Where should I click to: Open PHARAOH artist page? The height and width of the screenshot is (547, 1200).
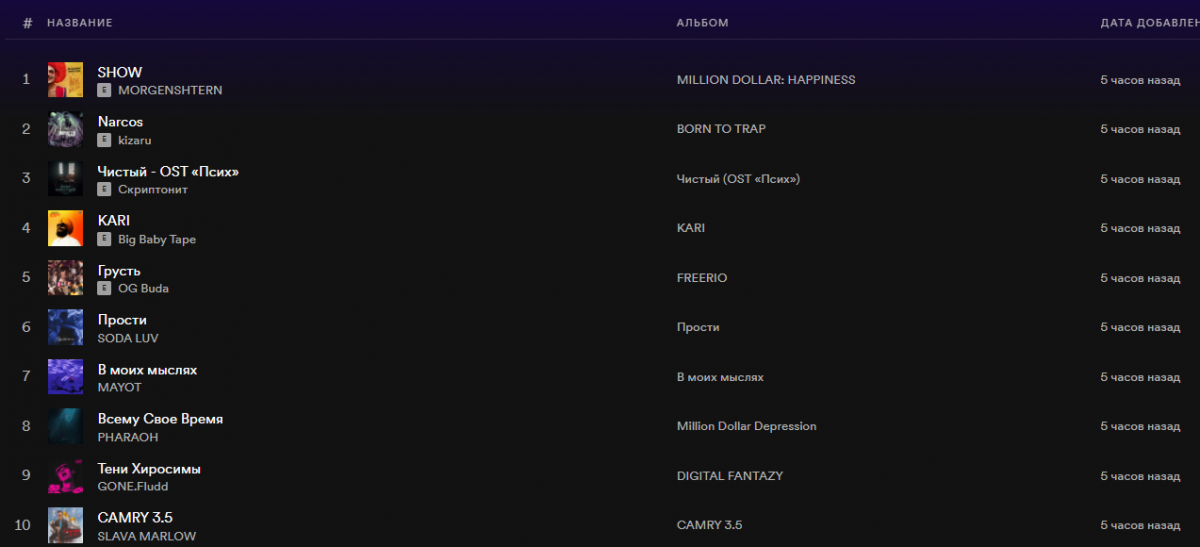[128, 437]
